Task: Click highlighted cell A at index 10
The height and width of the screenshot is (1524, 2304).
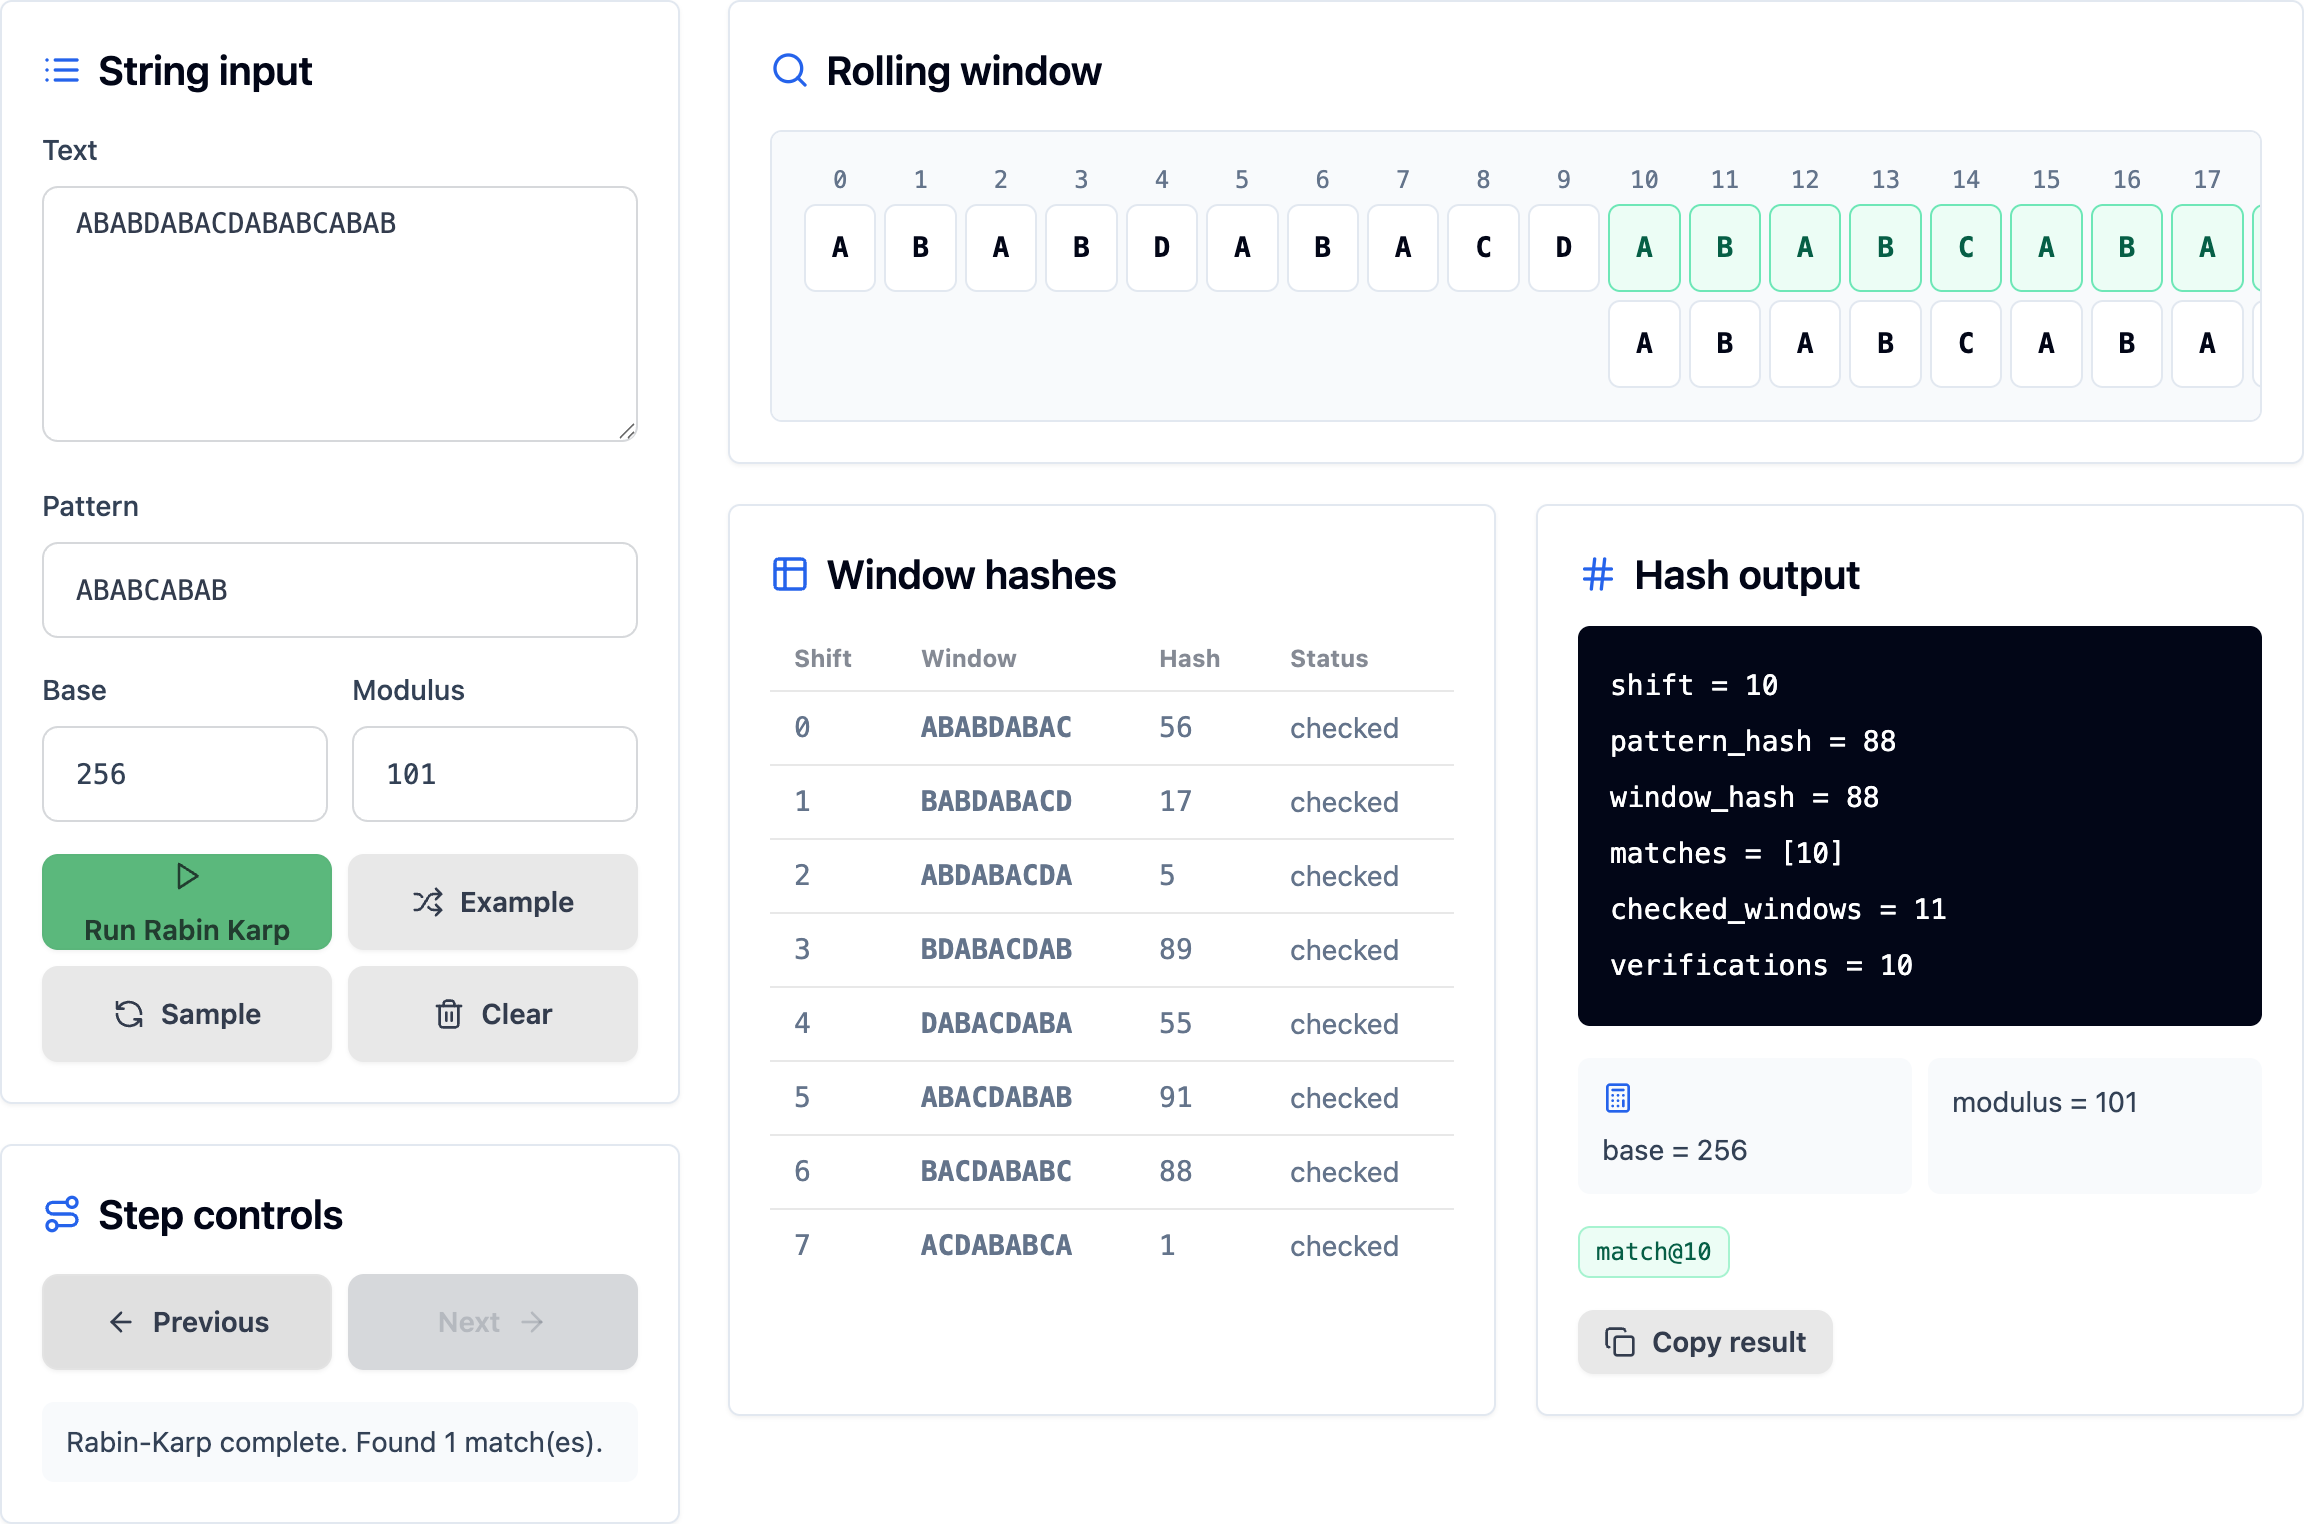Action: [1644, 248]
